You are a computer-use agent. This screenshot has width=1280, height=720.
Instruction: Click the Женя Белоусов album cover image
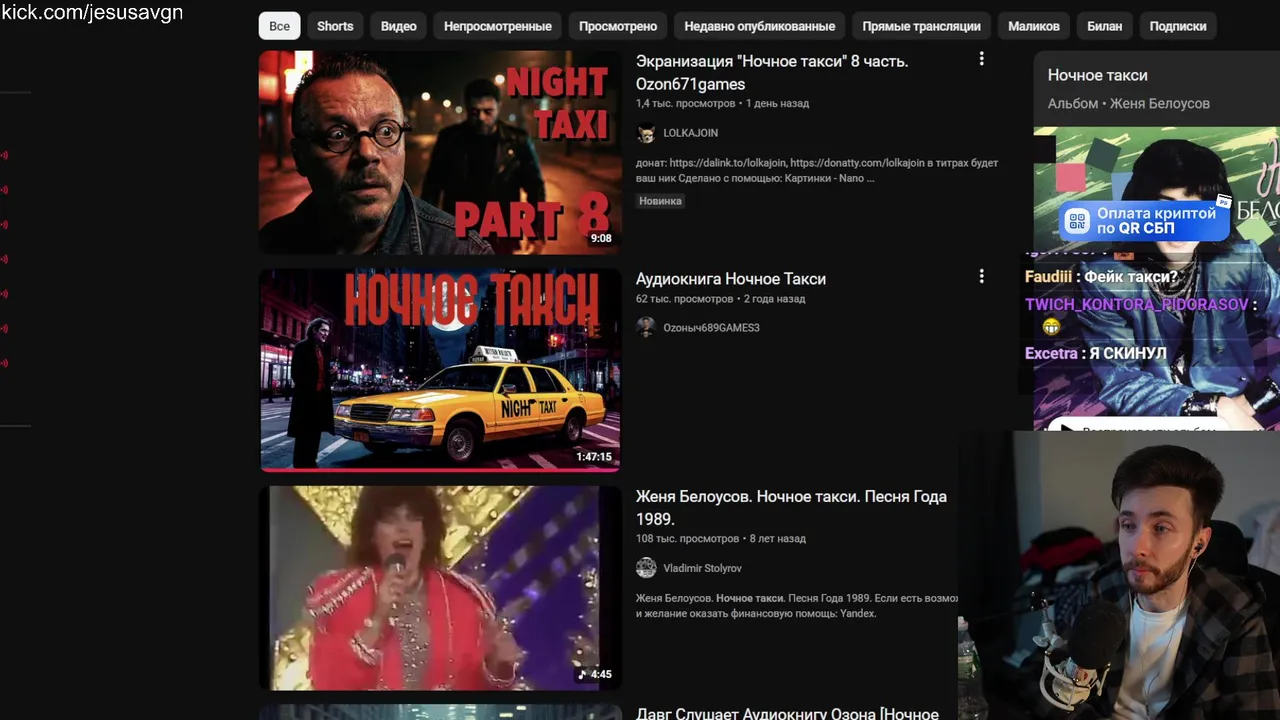pos(1156,278)
